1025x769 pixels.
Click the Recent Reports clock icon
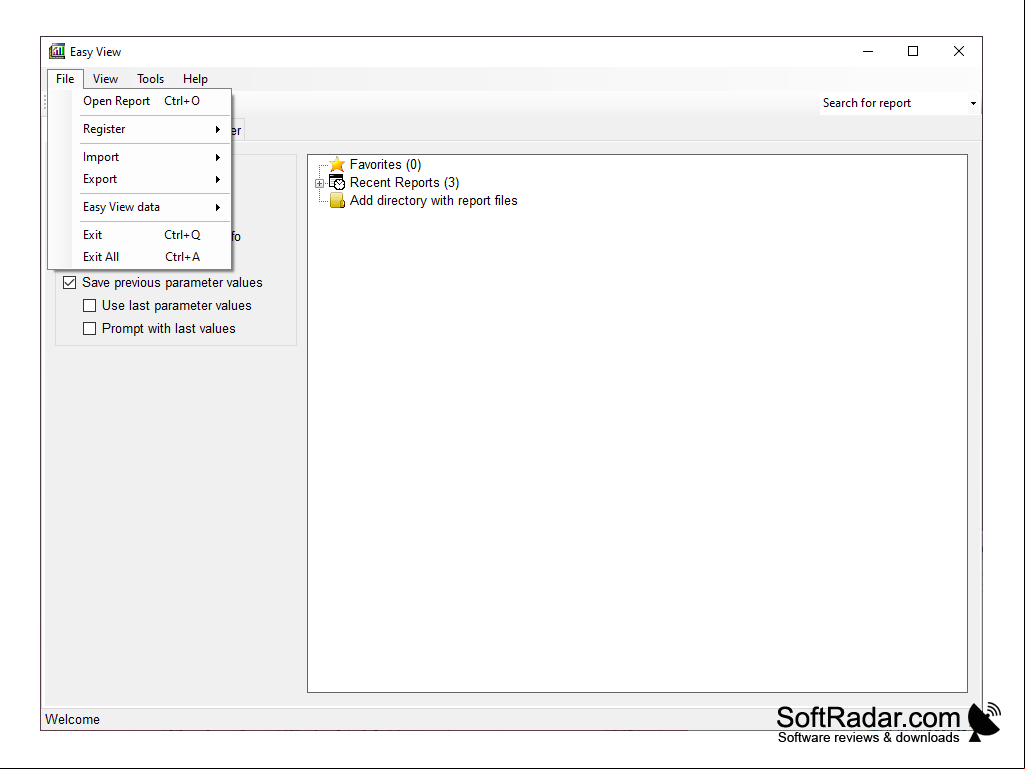[x=337, y=182]
